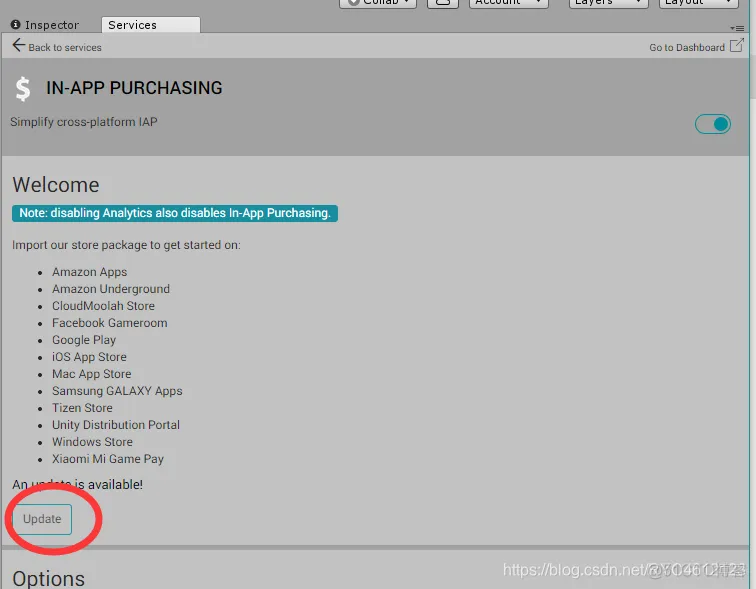
Task: Click the Back to services link
Action: [65, 47]
